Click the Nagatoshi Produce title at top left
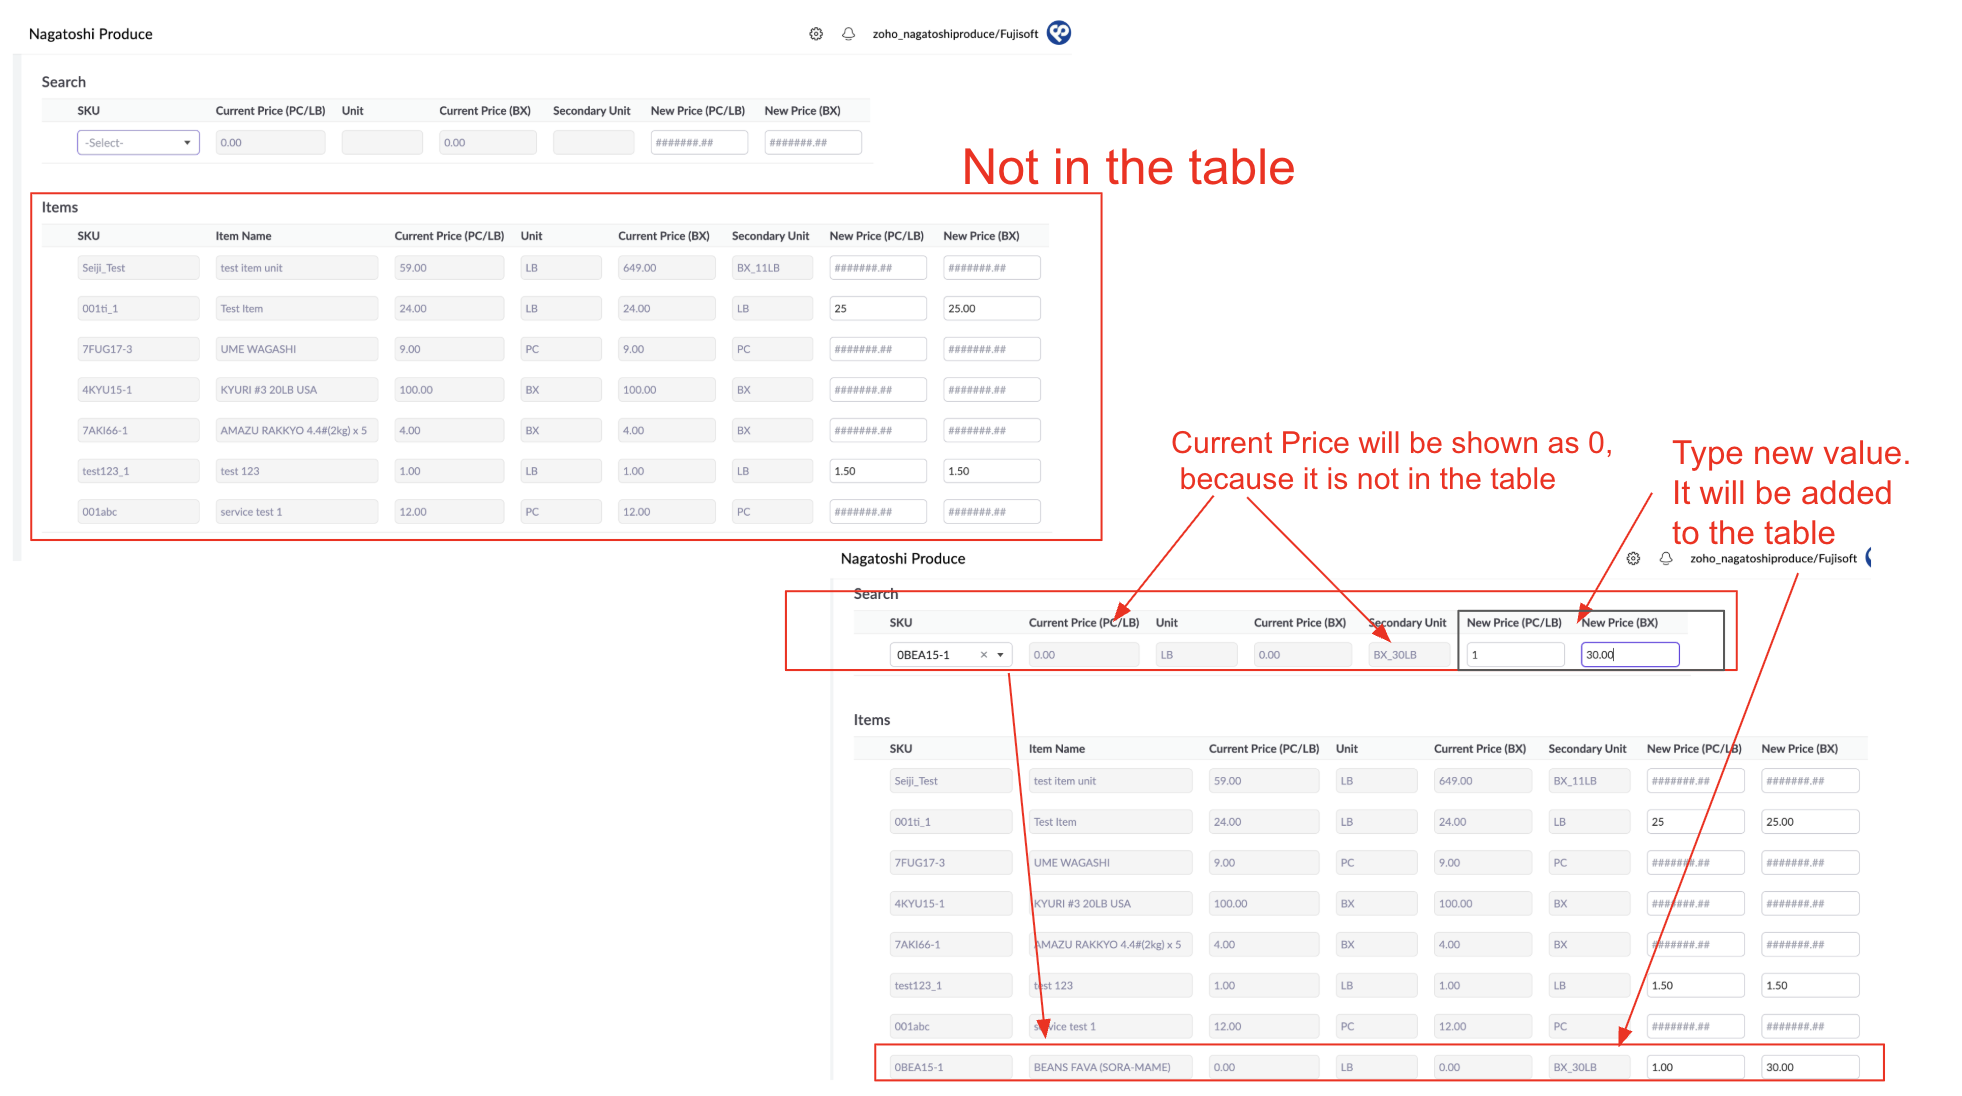 pos(91,34)
